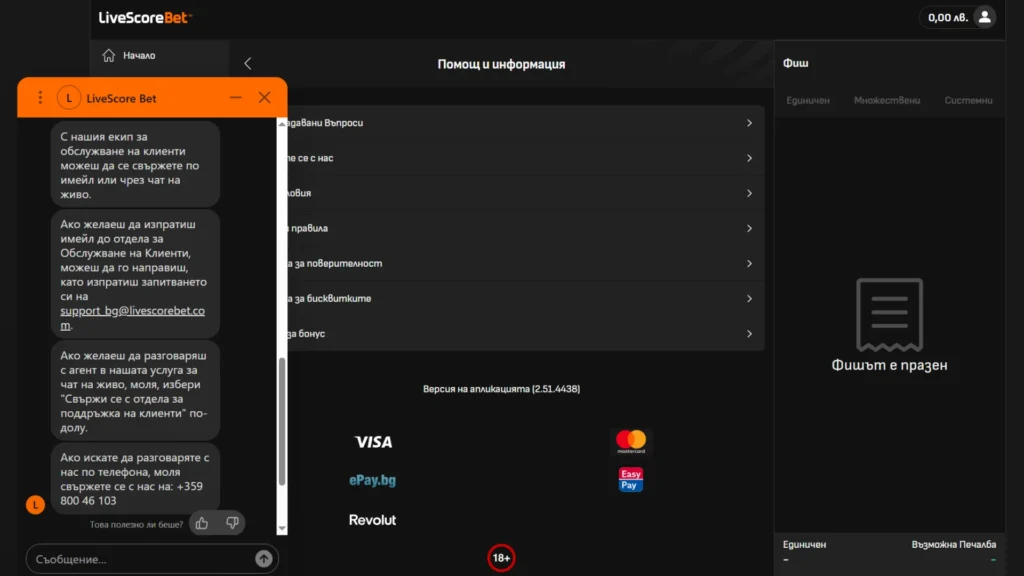Image resolution: width=1024 pixels, height=576 pixels.
Task: Expand the бисквитките policy row chevron
Action: [749, 298]
